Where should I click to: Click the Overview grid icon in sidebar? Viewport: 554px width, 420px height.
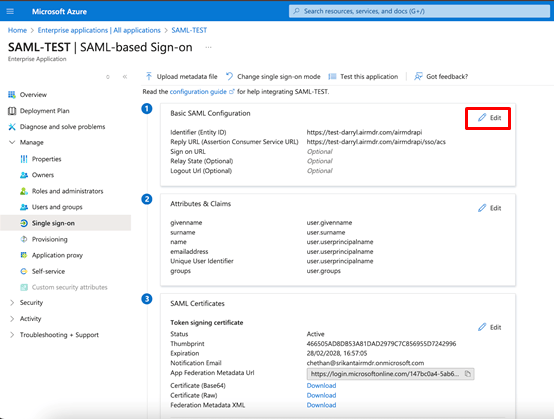(x=12, y=95)
